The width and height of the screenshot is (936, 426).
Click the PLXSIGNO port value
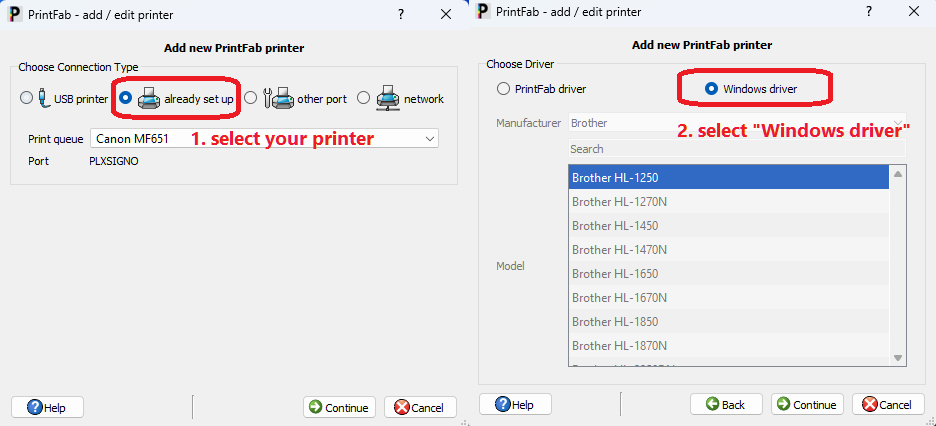click(x=113, y=161)
